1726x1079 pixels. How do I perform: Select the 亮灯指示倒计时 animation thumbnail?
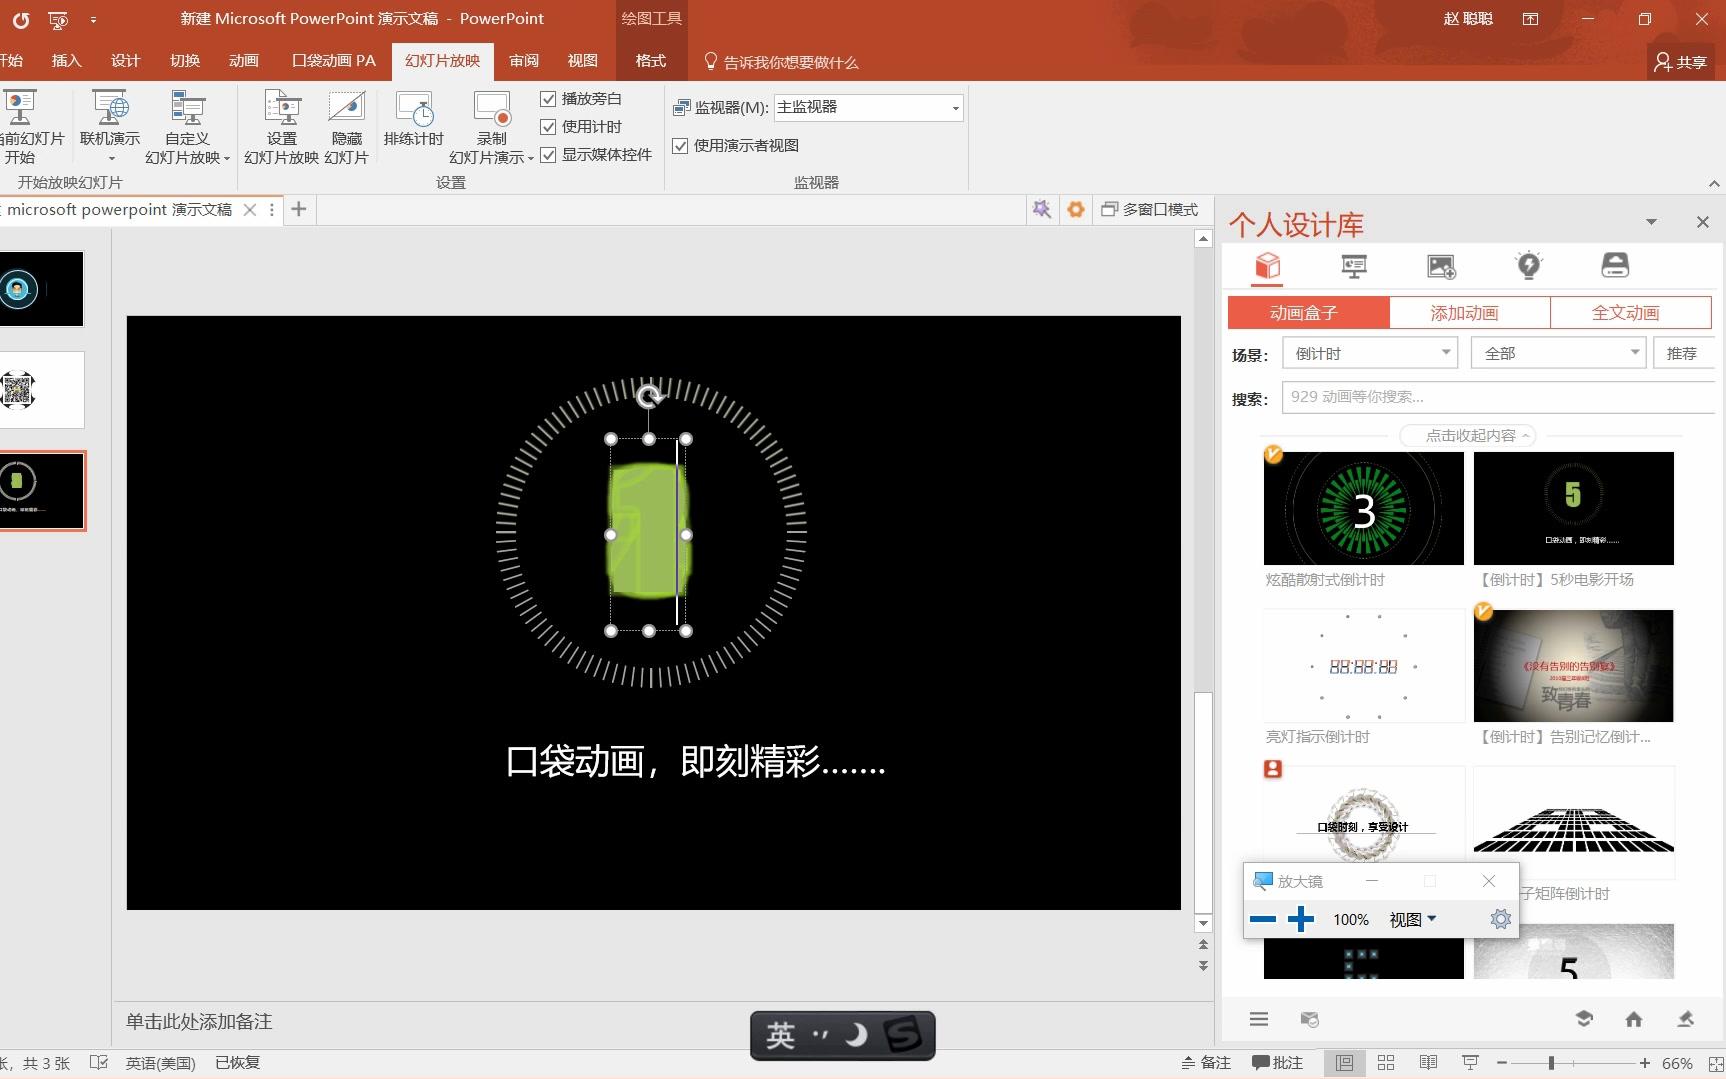pyautogui.click(x=1364, y=665)
